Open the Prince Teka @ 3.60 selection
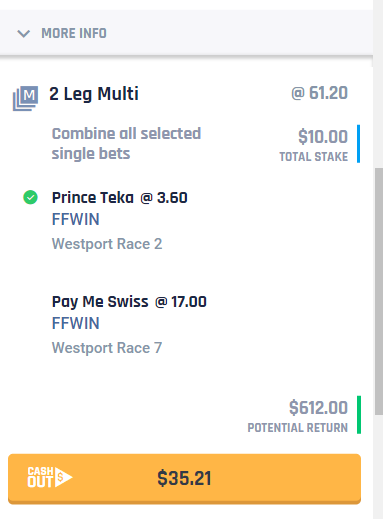Viewport: 383px width, 519px height. coord(120,198)
